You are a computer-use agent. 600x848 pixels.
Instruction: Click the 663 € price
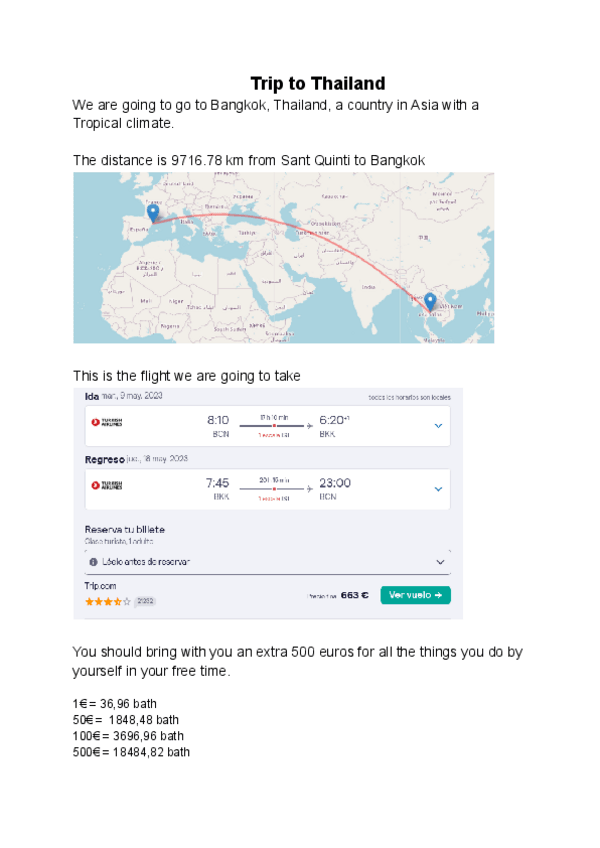coord(355,595)
